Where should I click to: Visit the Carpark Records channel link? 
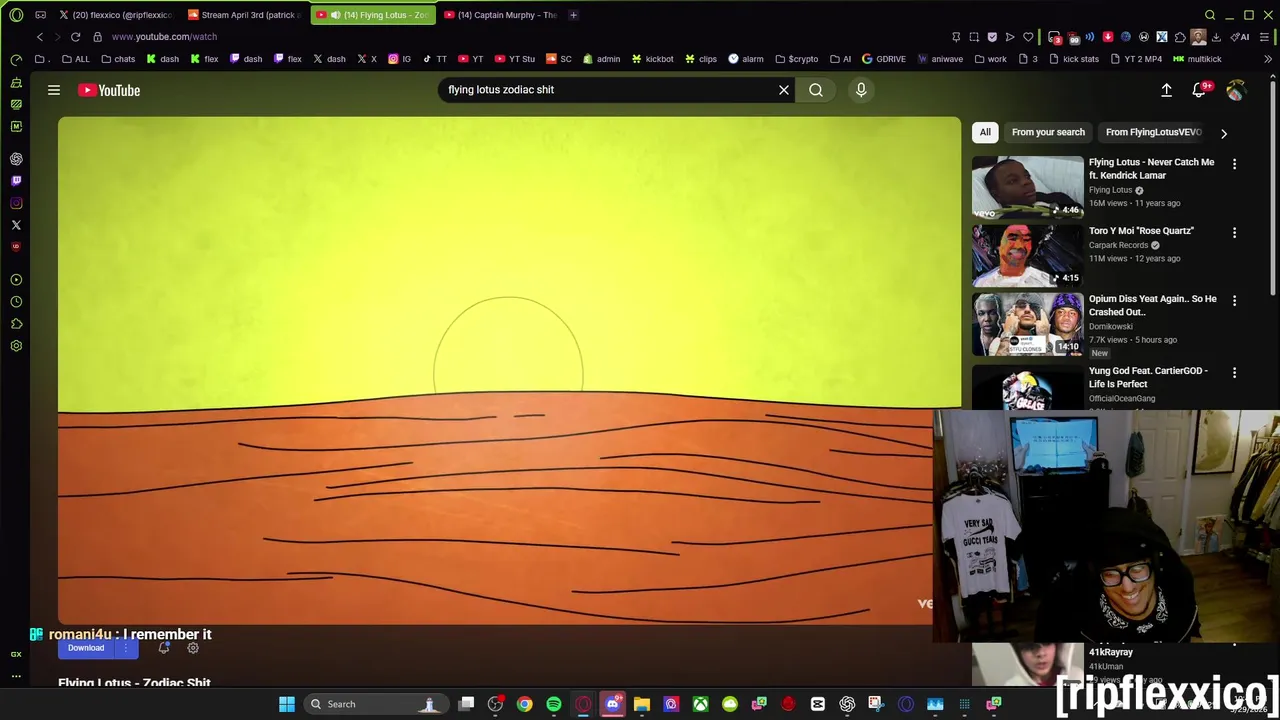point(1118,245)
